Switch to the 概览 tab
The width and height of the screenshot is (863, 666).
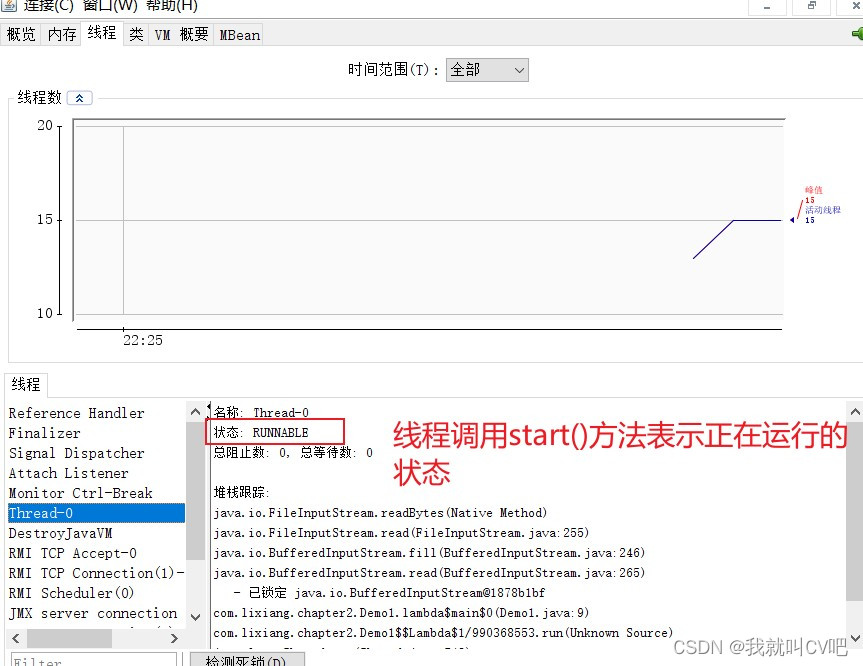pos(21,33)
